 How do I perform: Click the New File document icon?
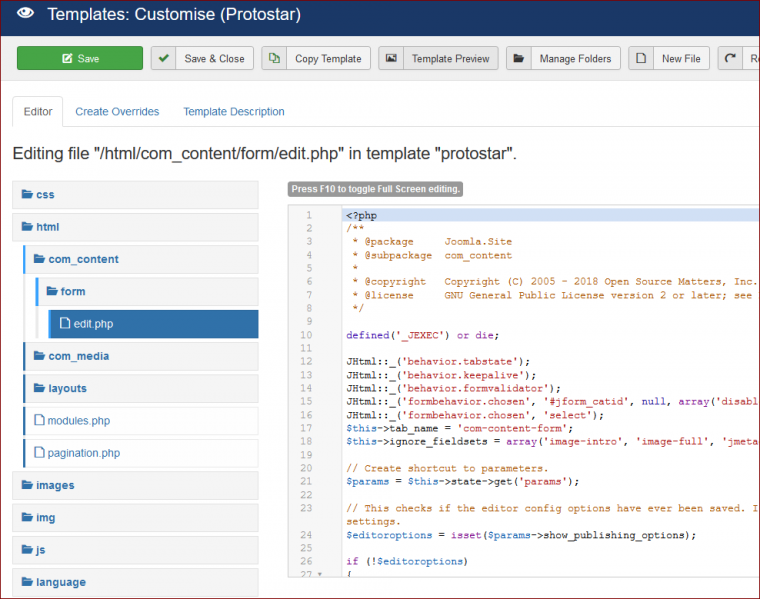coord(641,59)
